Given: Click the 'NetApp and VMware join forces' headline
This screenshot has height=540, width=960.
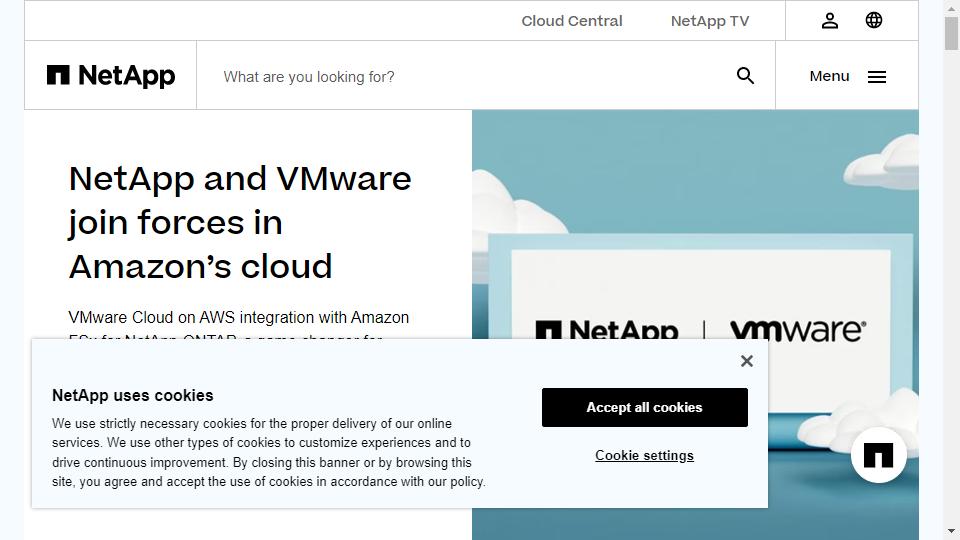Looking at the screenshot, I should pos(240,222).
